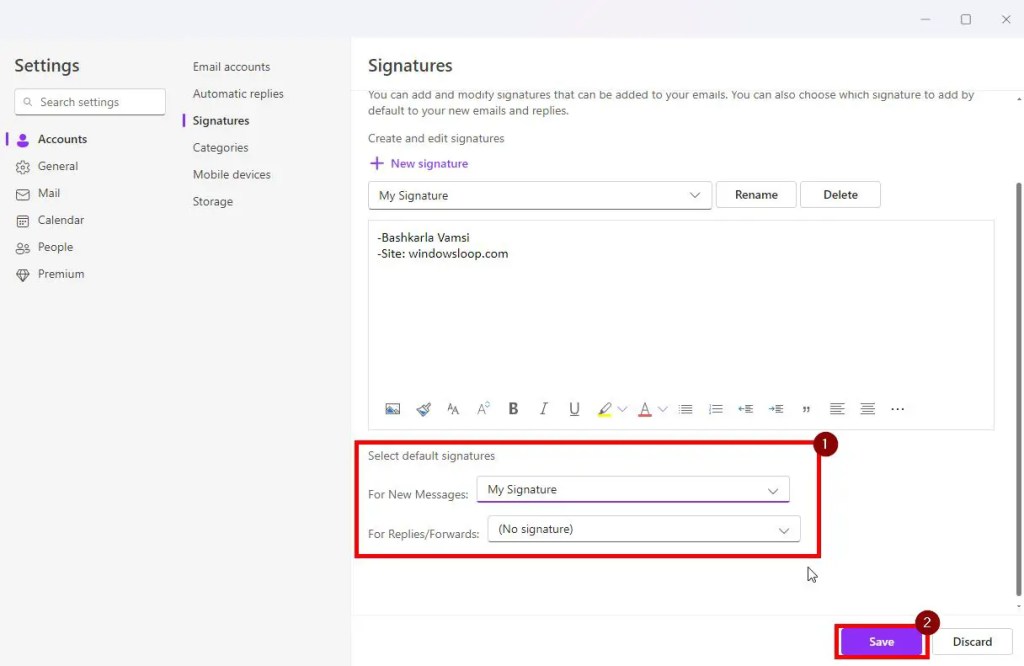1024x666 pixels.
Task: Click the Search settings field
Action: (89, 101)
